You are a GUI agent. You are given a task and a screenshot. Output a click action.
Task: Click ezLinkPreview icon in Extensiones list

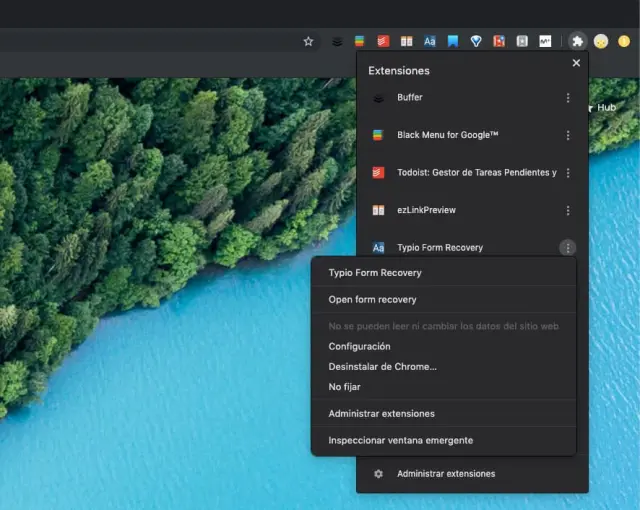378,211
